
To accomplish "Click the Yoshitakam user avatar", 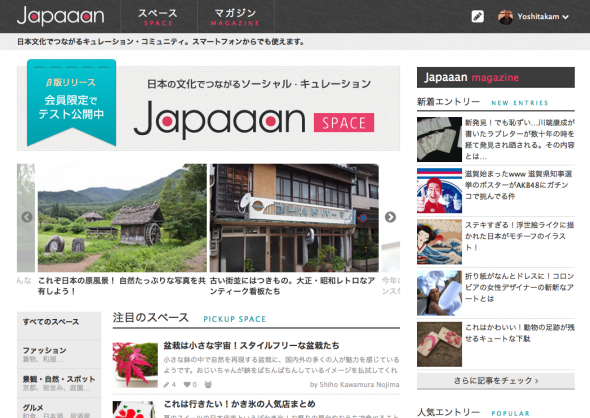I will [x=505, y=17].
